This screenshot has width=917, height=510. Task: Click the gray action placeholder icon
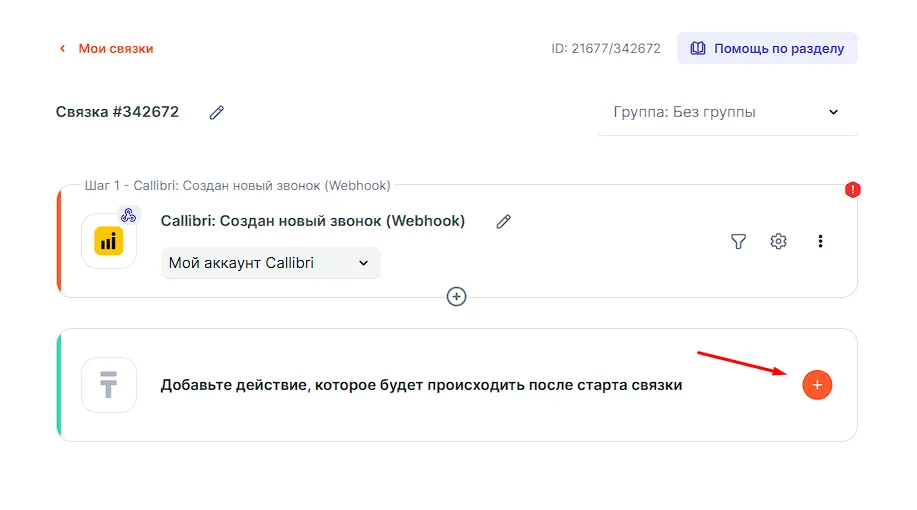click(109, 384)
